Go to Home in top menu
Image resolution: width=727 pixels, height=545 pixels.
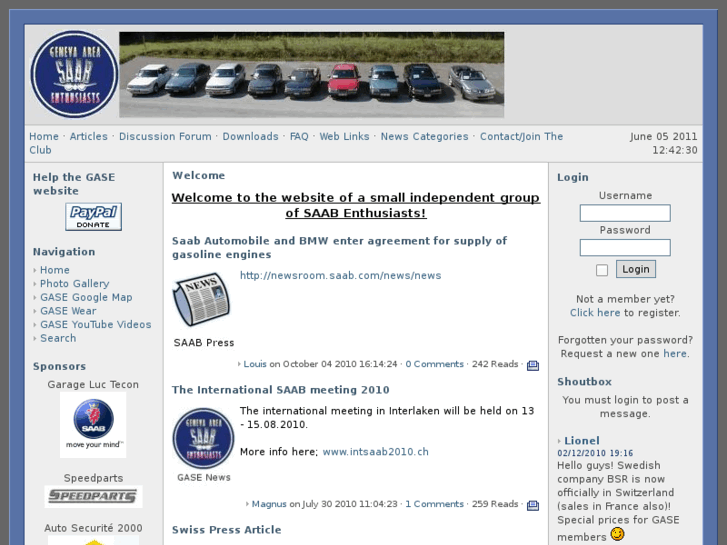tap(44, 136)
